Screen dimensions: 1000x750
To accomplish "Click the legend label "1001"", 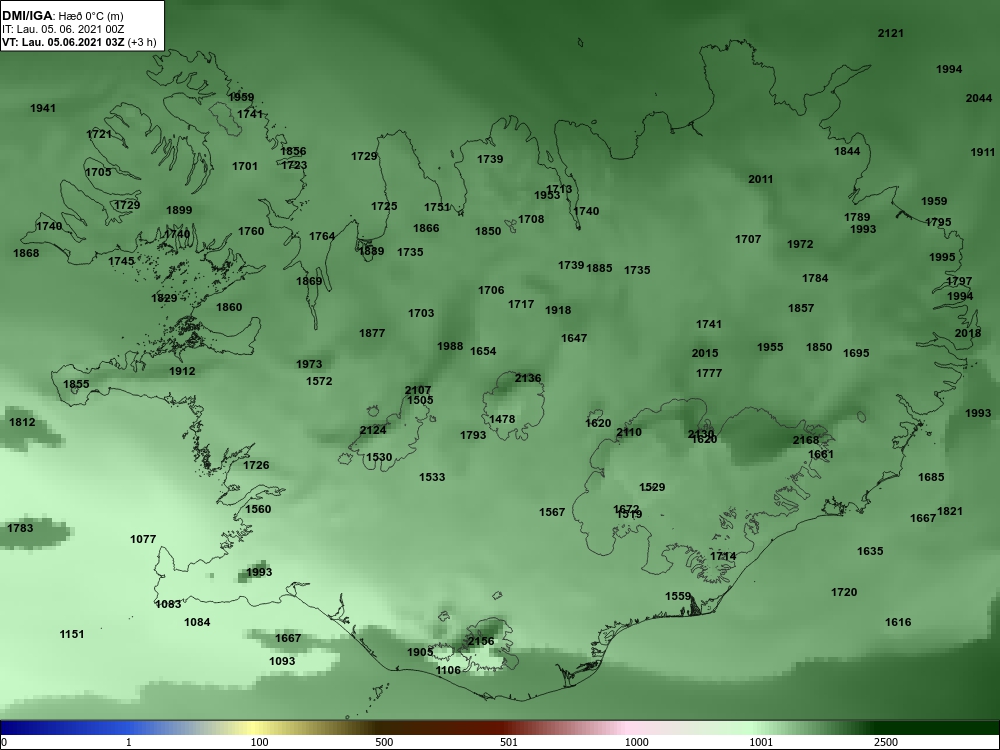I will pyautogui.click(x=761, y=742).
